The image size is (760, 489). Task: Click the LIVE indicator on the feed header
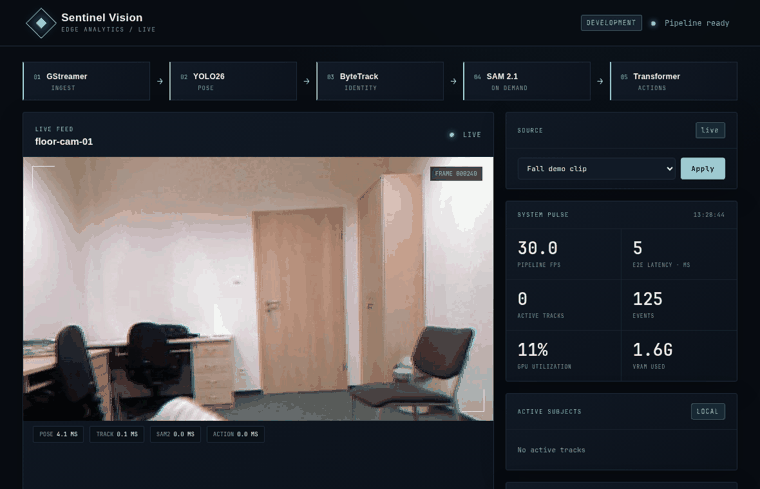pos(465,135)
